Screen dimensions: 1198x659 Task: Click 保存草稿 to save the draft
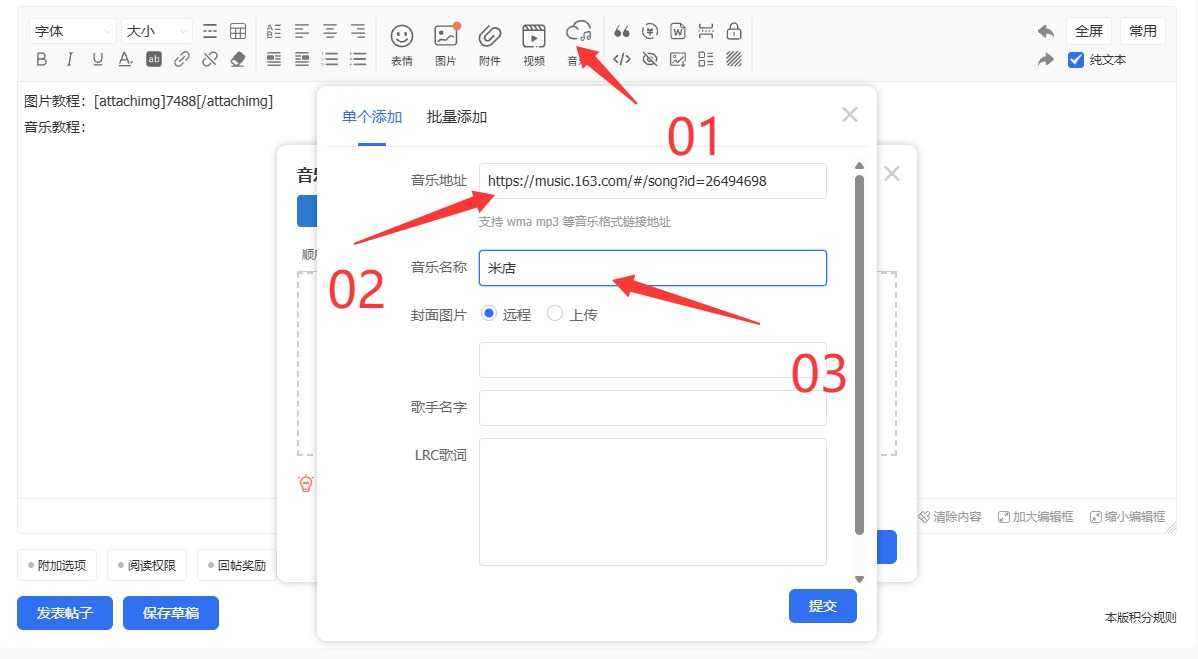(171, 613)
